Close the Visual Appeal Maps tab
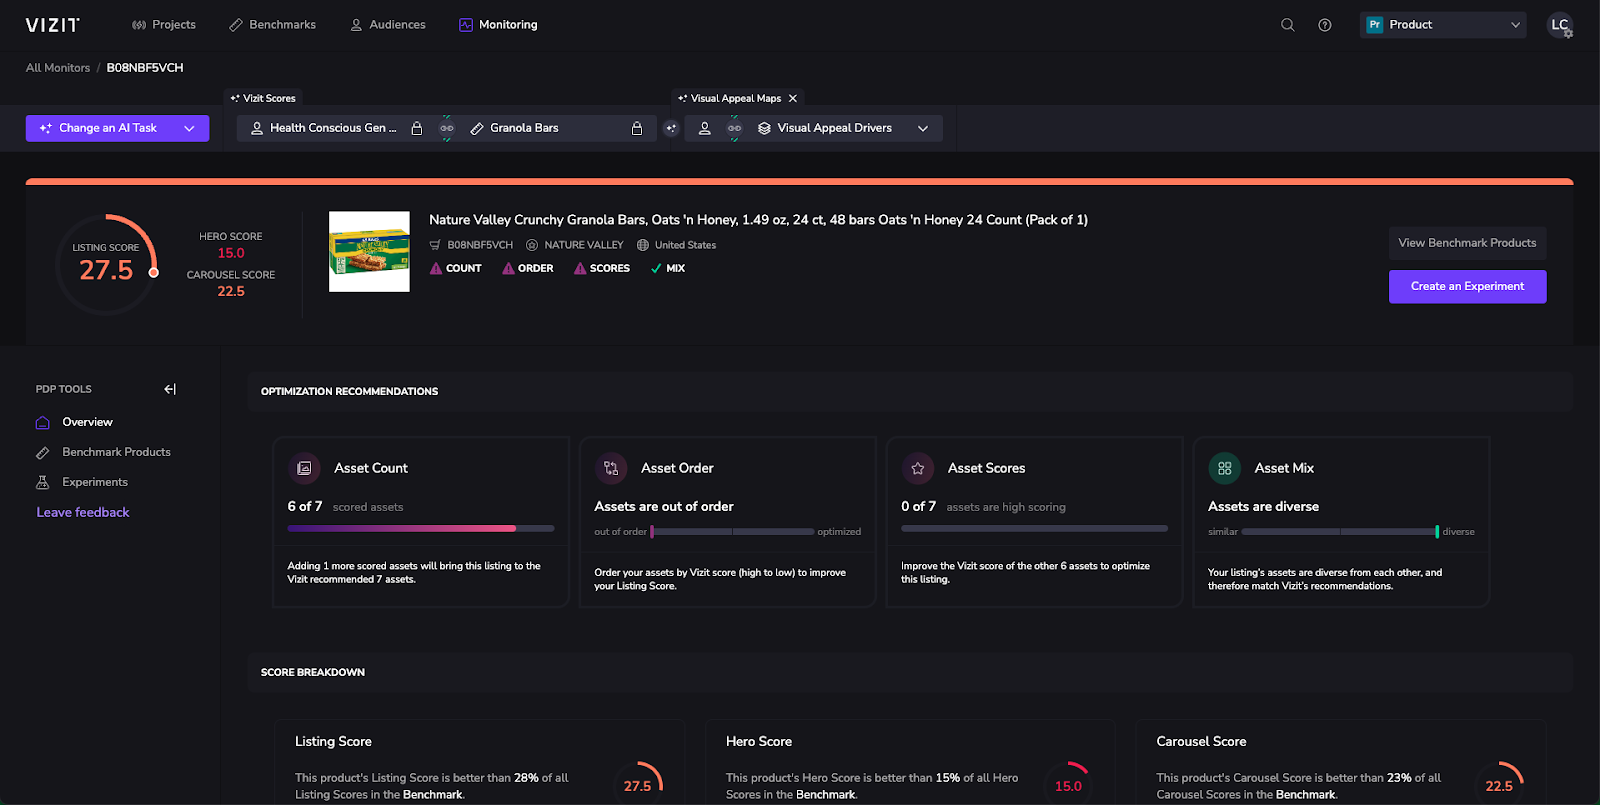 (x=793, y=98)
